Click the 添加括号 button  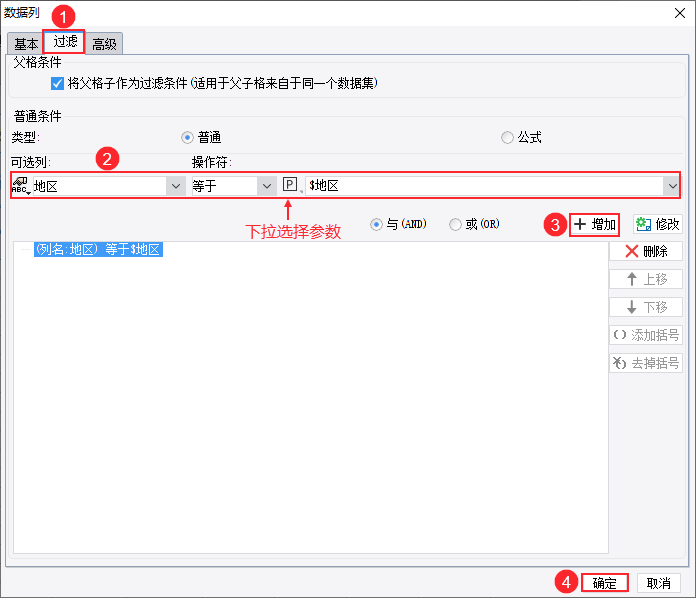click(x=646, y=335)
